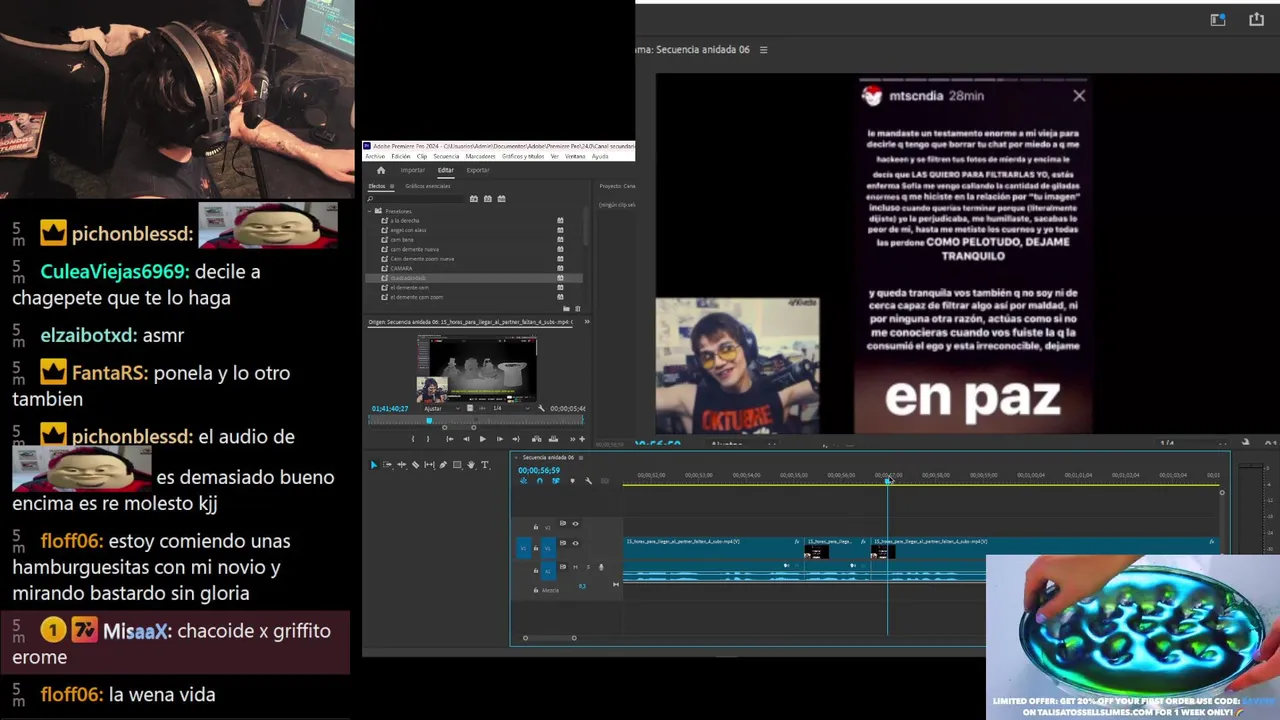
Task: Select the Selection tool arrow
Action: [373, 465]
